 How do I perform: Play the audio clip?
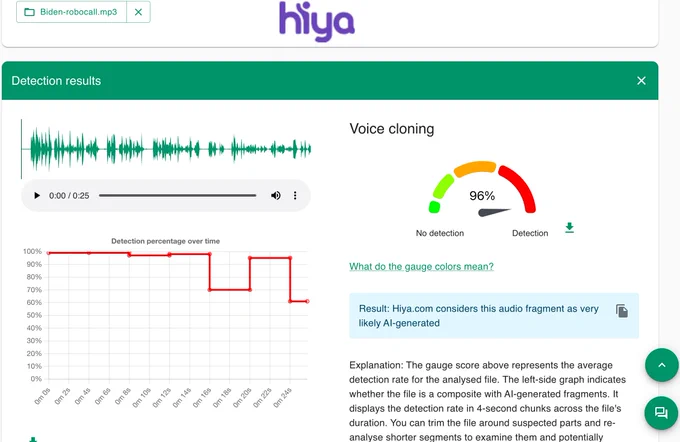pyautogui.click(x=37, y=196)
